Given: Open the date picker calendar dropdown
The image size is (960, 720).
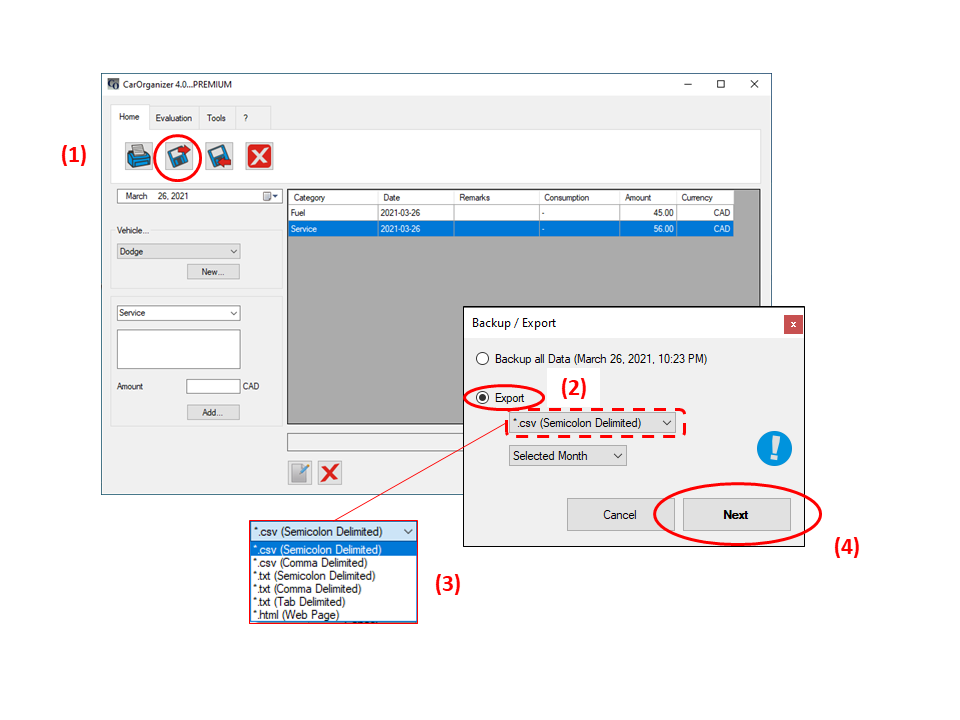Looking at the screenshot, I should [x=271, y=197].
